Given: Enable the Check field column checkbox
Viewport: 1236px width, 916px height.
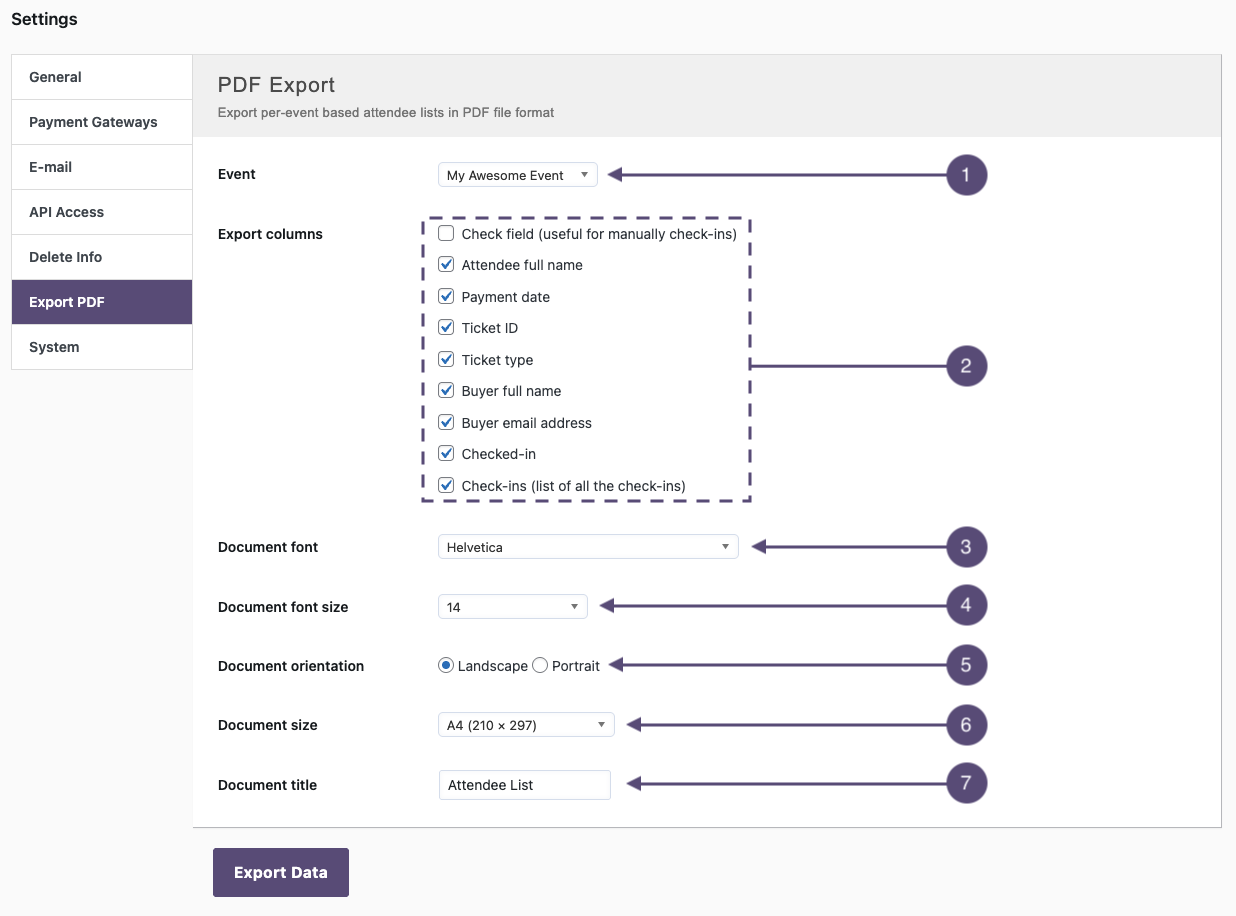Looking at the screenshot, I should (x=446, y=234).
